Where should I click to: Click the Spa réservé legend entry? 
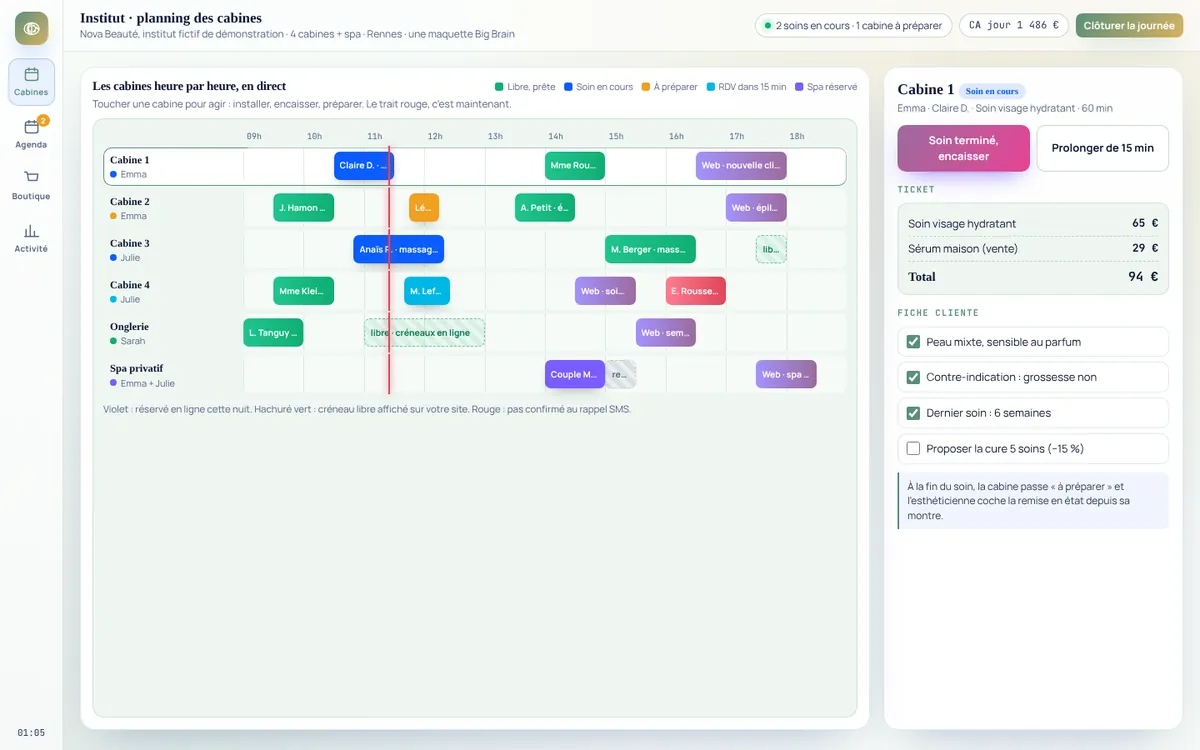pos(826,87)
